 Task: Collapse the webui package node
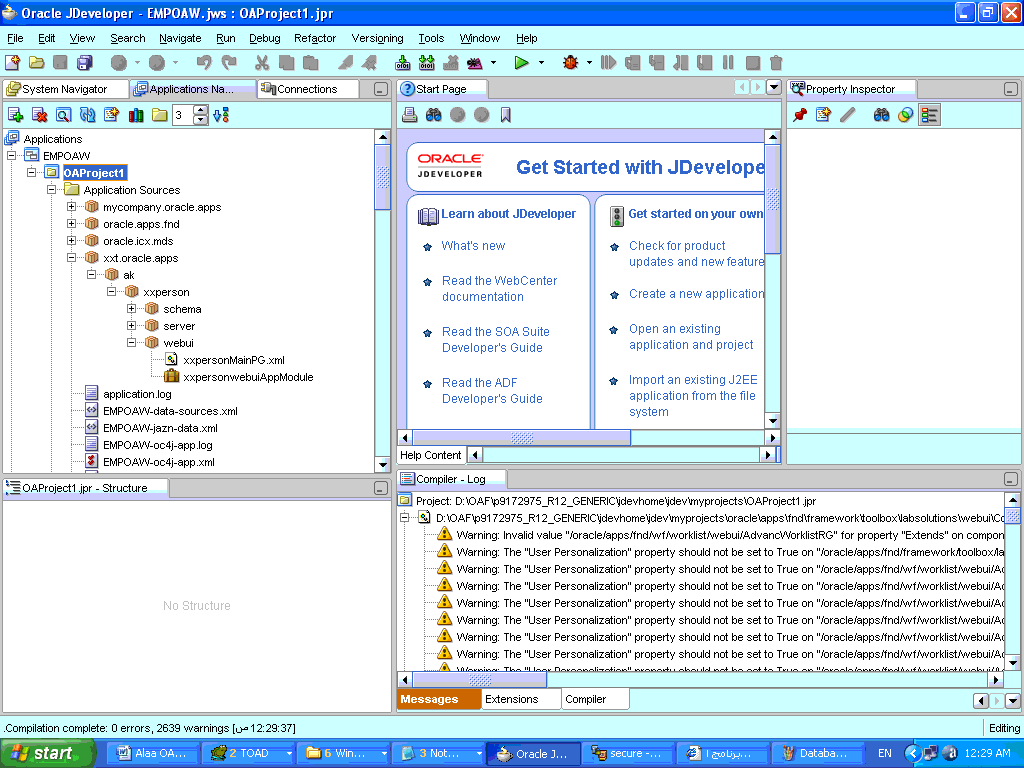click(x=131, y=342)
